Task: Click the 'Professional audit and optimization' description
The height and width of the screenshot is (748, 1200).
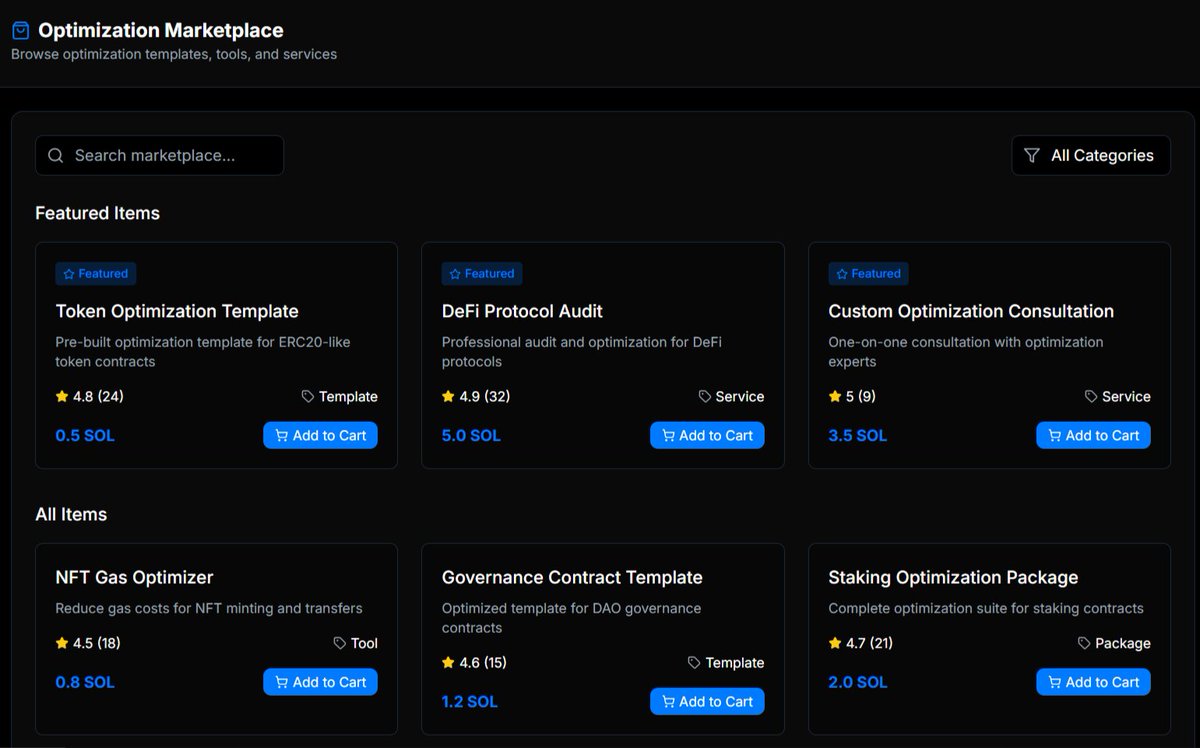Action: pyautogui.click(x=582, y=352)
